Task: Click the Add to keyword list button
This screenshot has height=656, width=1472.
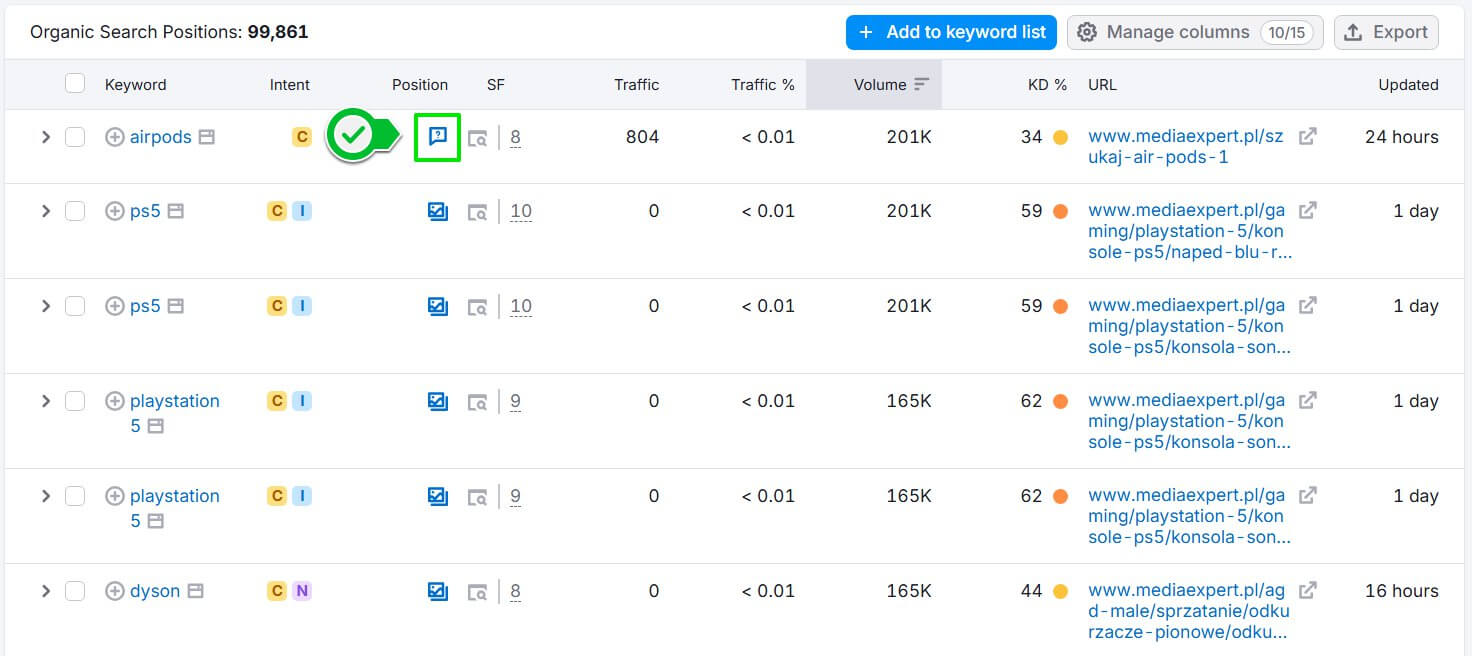Action: coord(952,32)
